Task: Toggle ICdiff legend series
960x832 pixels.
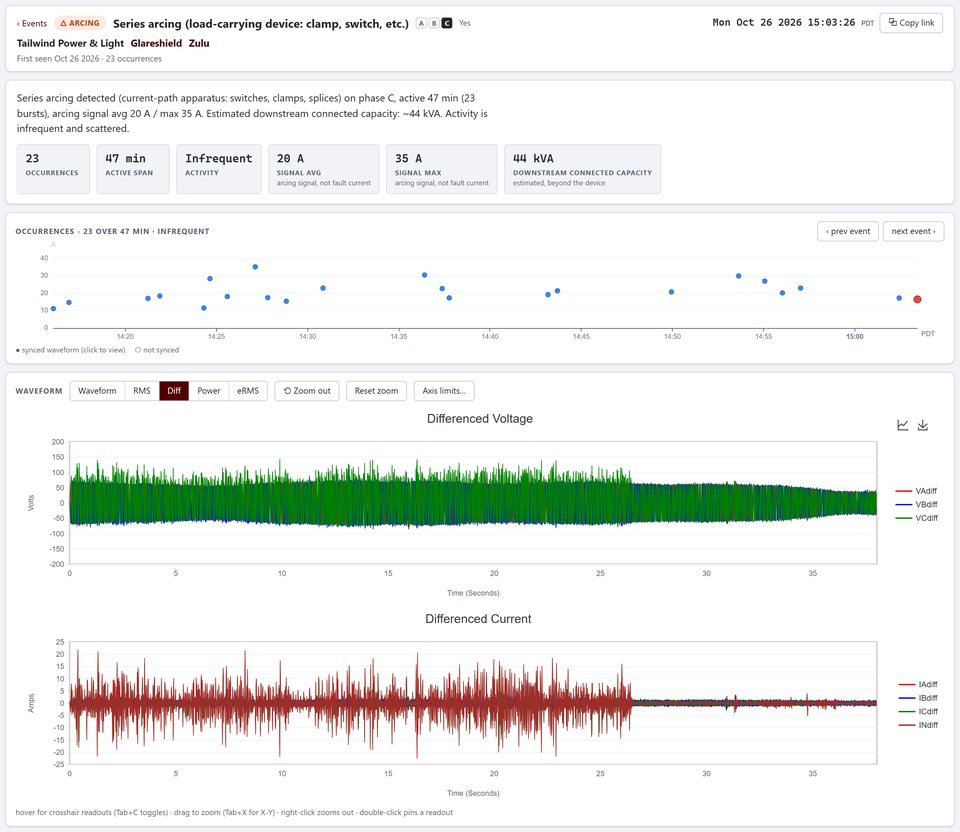Action: [x=918, y=711]
